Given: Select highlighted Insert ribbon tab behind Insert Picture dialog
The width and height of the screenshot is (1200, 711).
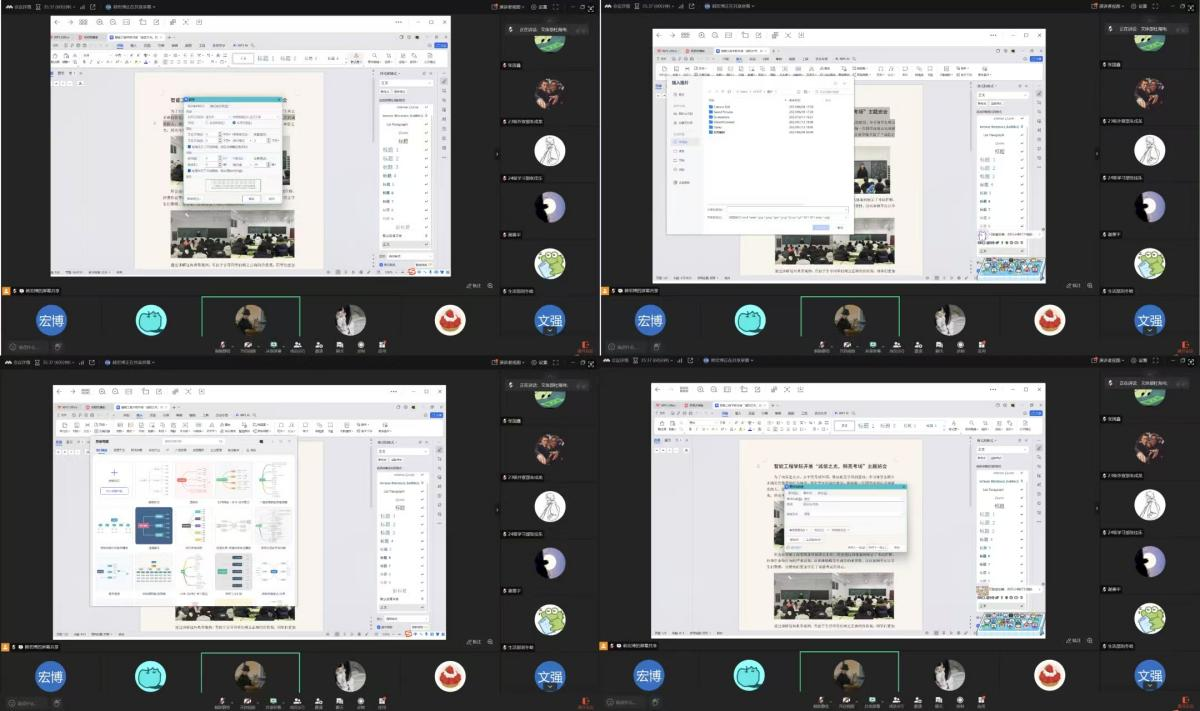Looking at the screenshot, I should pos(739,60).
